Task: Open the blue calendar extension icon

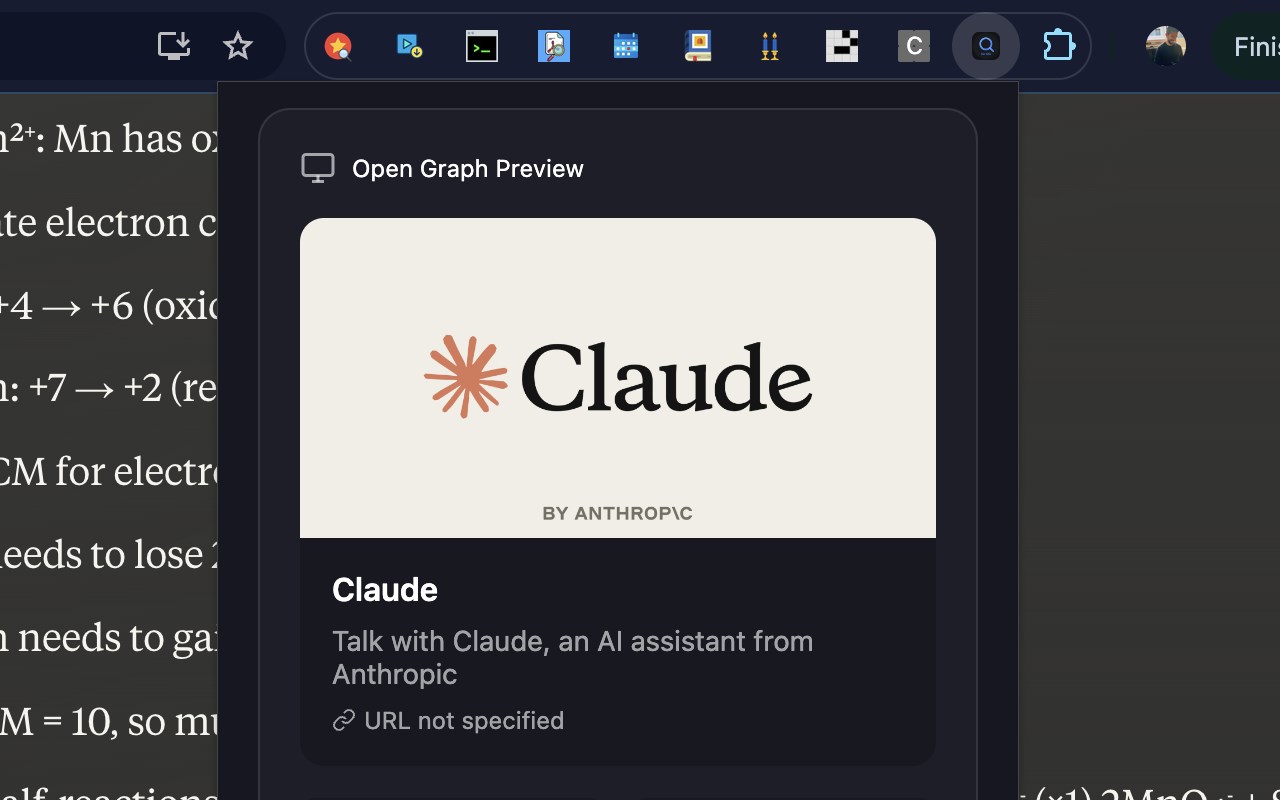Action: (x=626, y=46)
